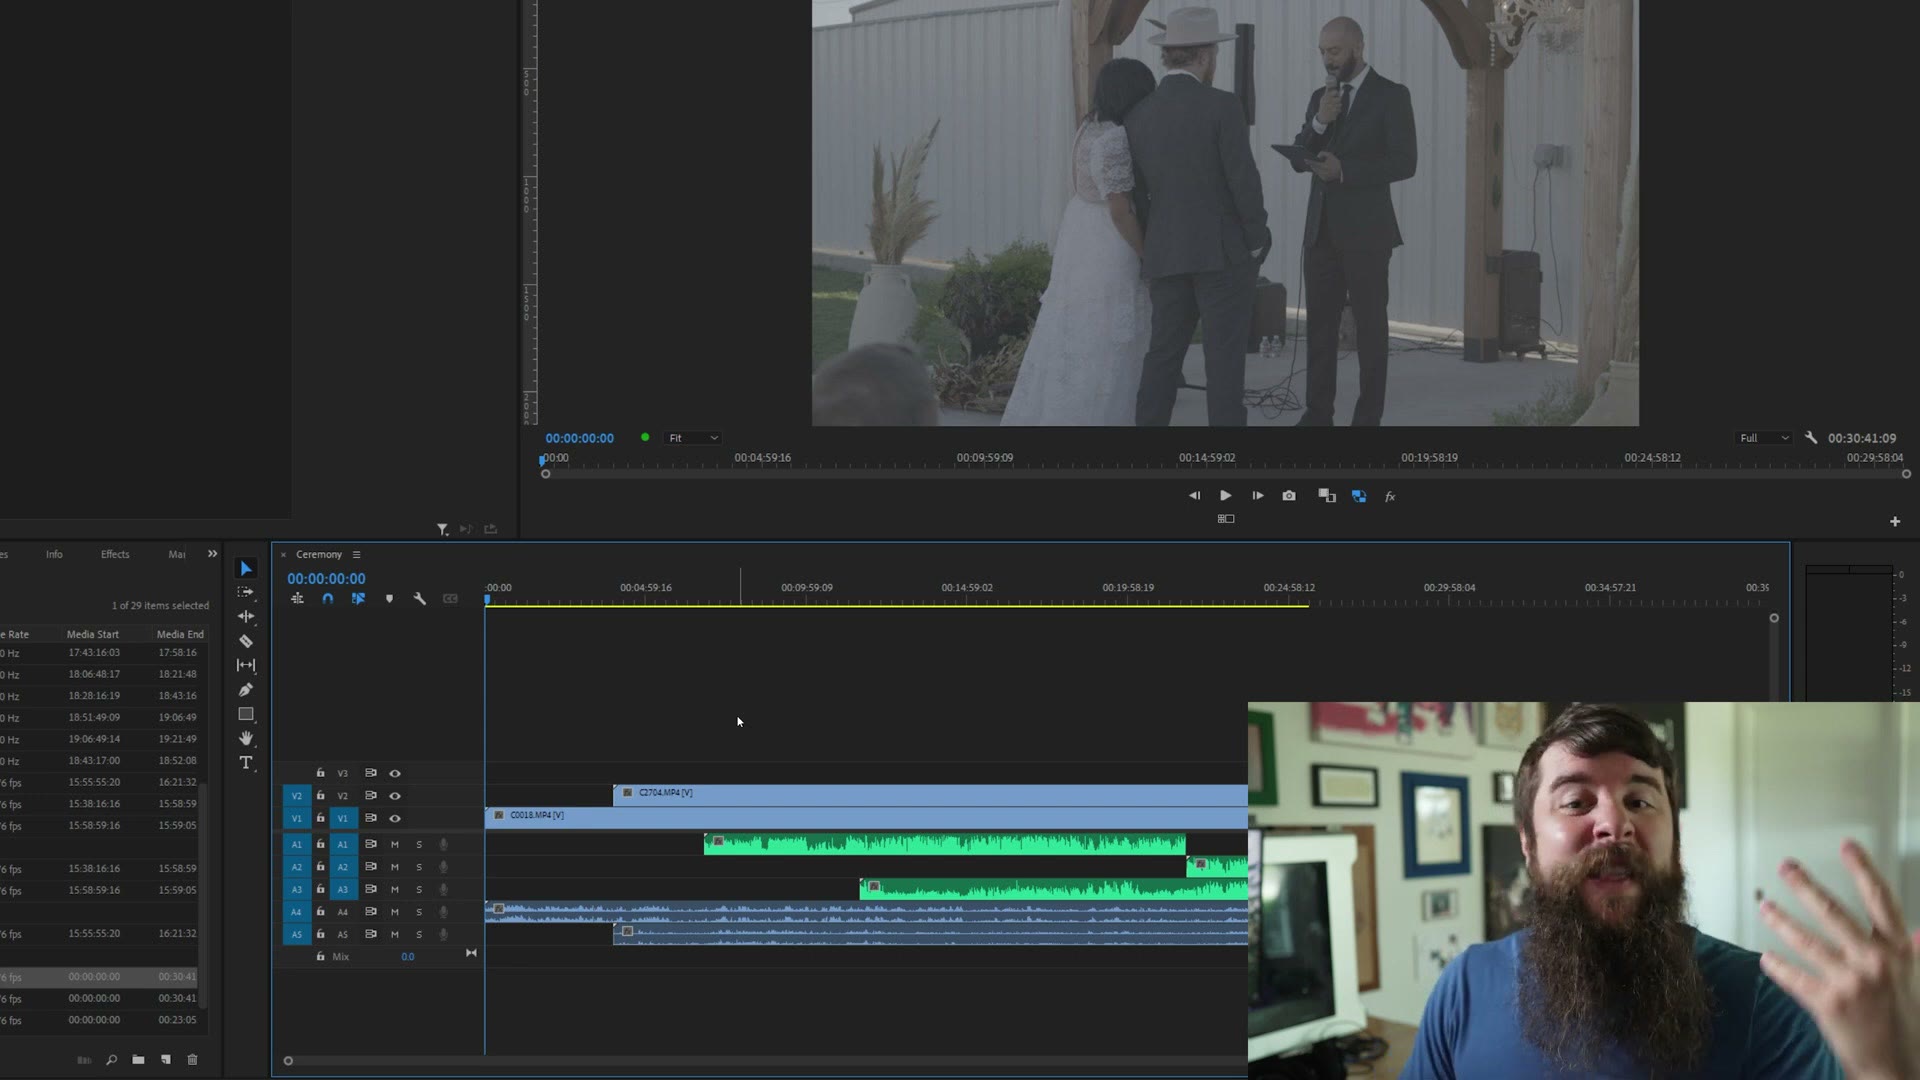Switch to the Effects tab
The width and height of the screenshot is (1920, 1080).
(x=115, y=554)
